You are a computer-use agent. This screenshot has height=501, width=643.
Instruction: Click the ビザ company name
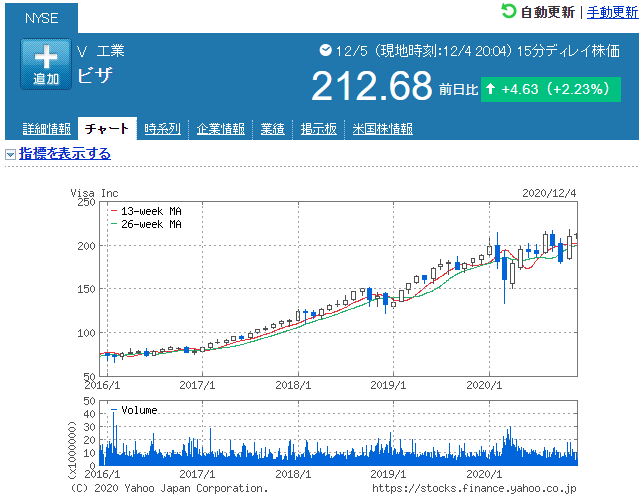(x=95, y=75)
